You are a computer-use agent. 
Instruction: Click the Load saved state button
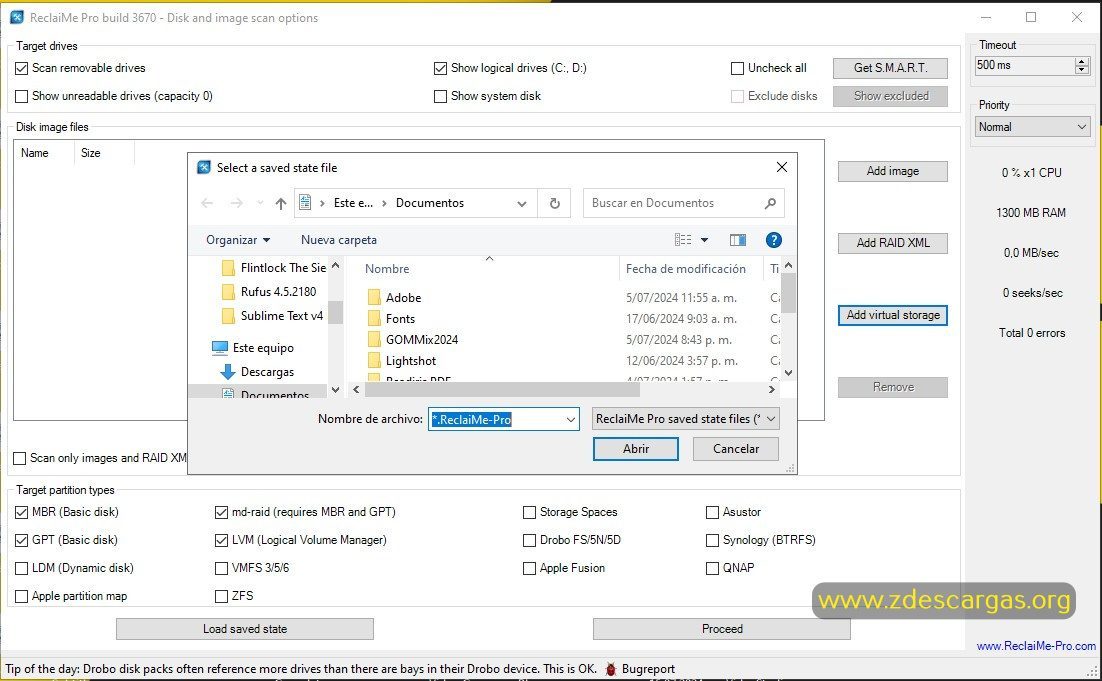[245, 629]
